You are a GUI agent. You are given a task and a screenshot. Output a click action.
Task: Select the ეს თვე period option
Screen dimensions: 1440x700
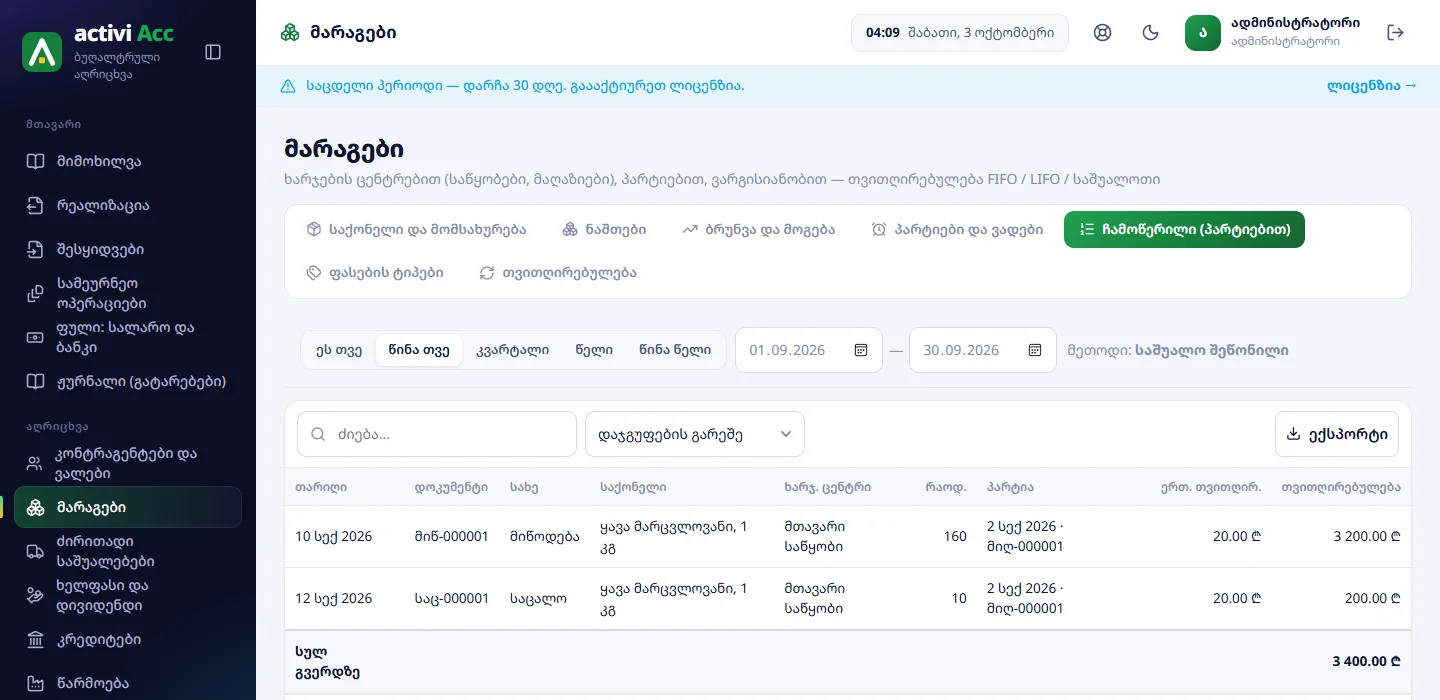[x=339, y=350]
